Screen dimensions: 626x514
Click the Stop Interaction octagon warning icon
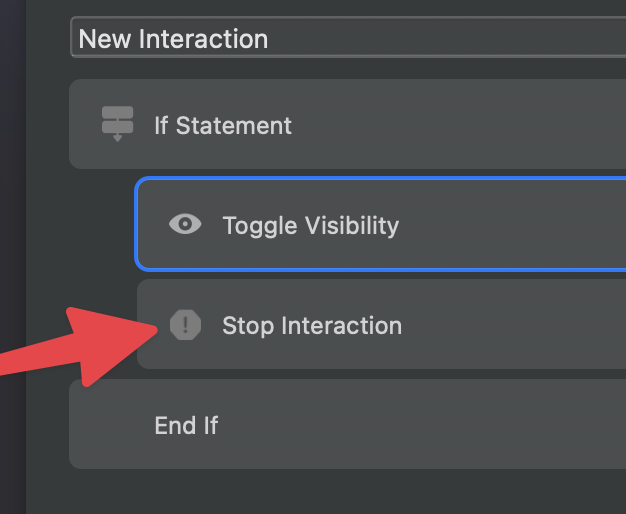(185, 325)
